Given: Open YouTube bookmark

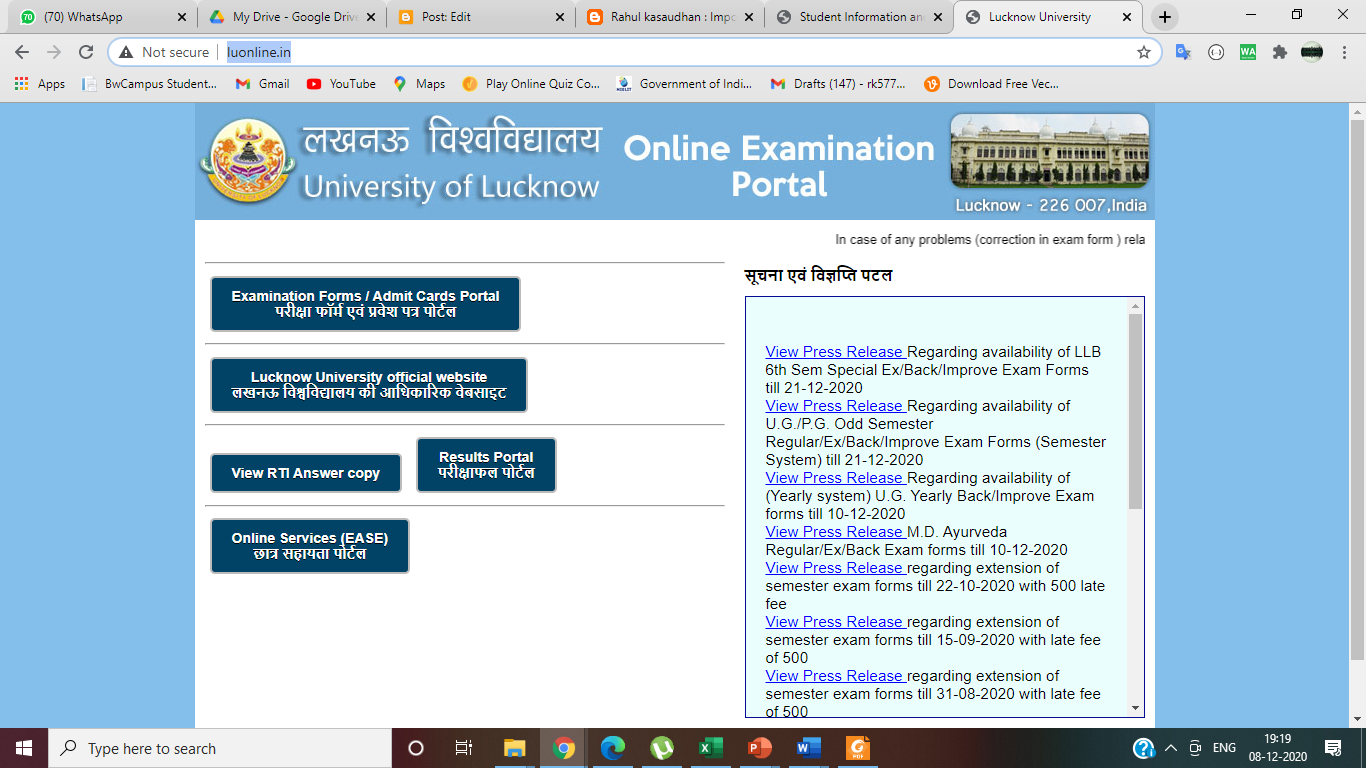Looking at the screenshot, I should pyautogui.click(x=341, y=84).
